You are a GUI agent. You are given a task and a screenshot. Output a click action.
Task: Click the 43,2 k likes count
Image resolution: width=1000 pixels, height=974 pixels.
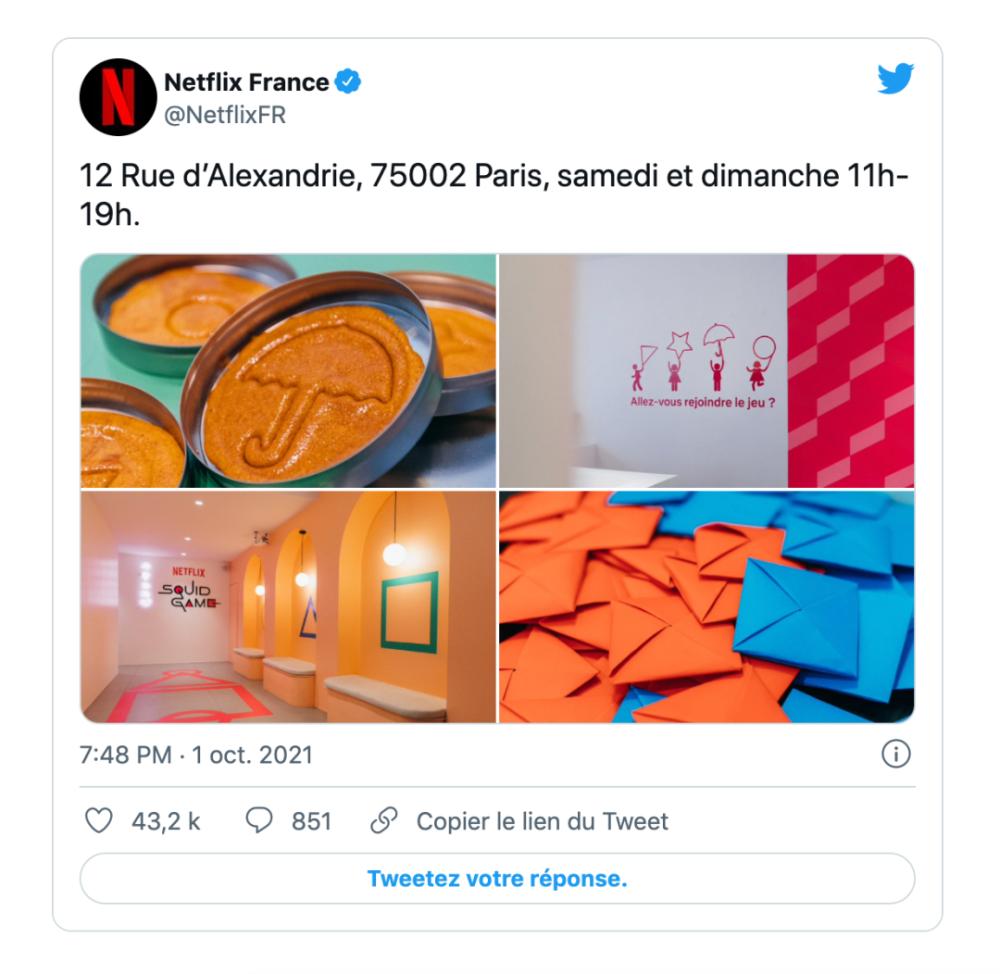click(x=166, y=821)
